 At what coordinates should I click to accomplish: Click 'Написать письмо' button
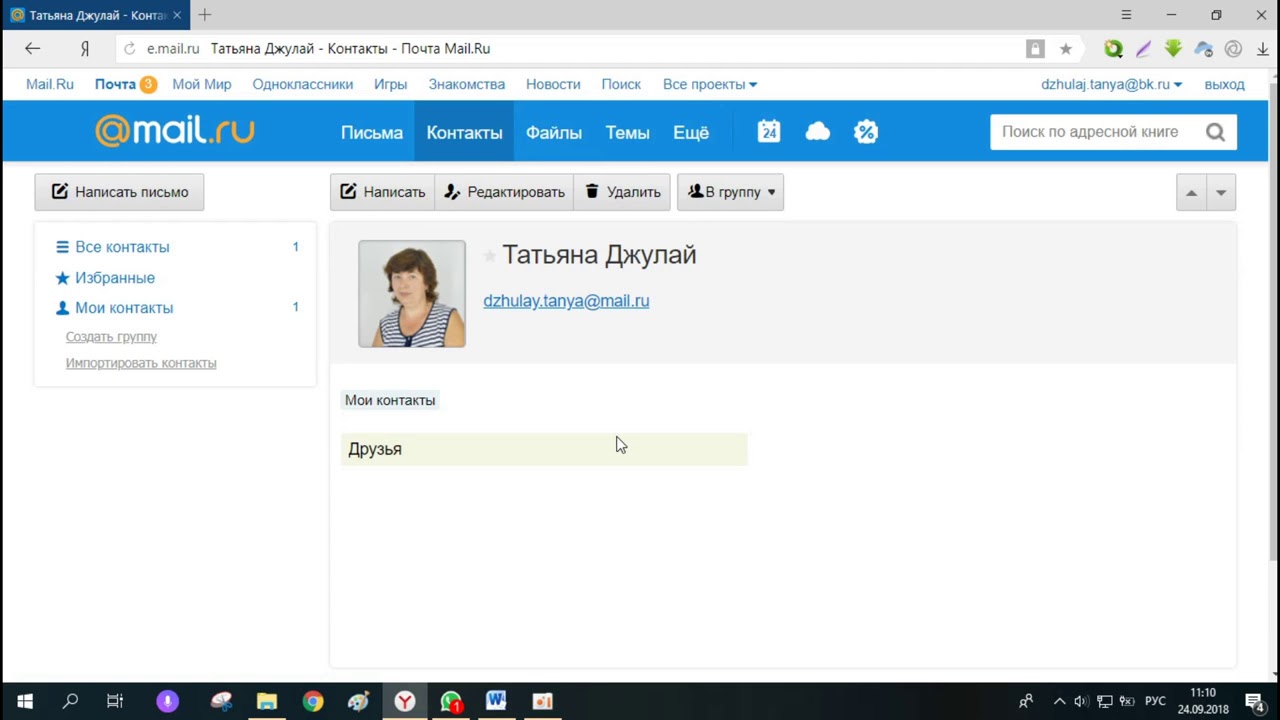119,192
